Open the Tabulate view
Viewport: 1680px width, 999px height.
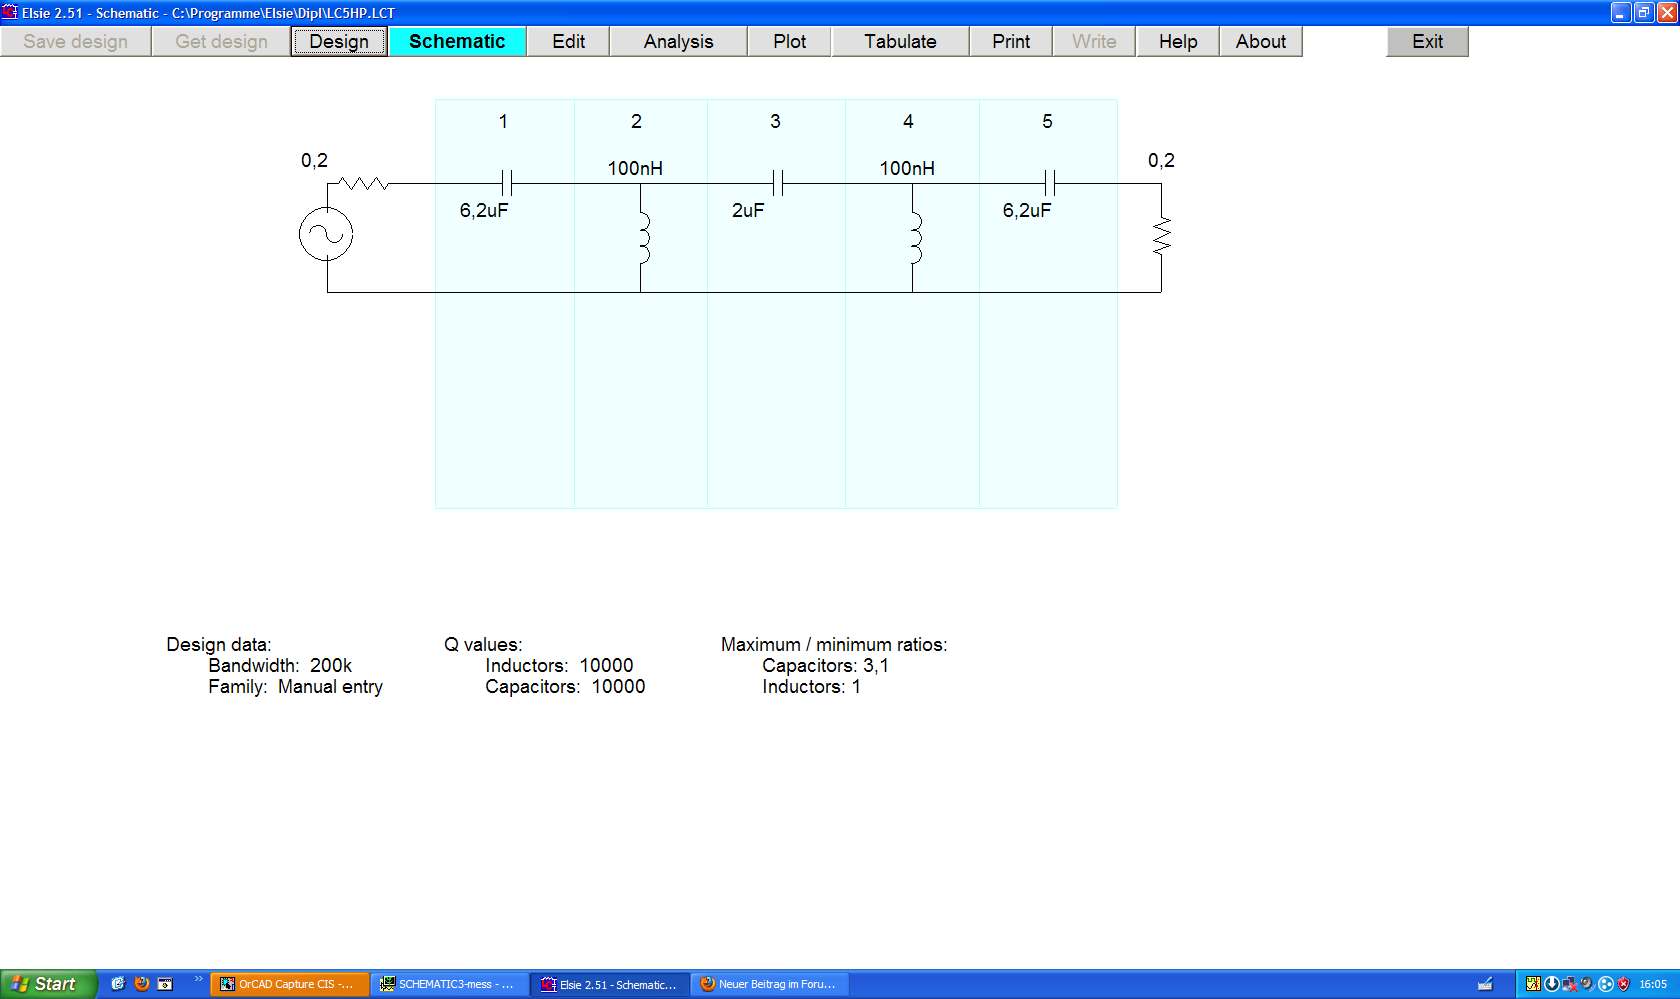click(901, 41)
